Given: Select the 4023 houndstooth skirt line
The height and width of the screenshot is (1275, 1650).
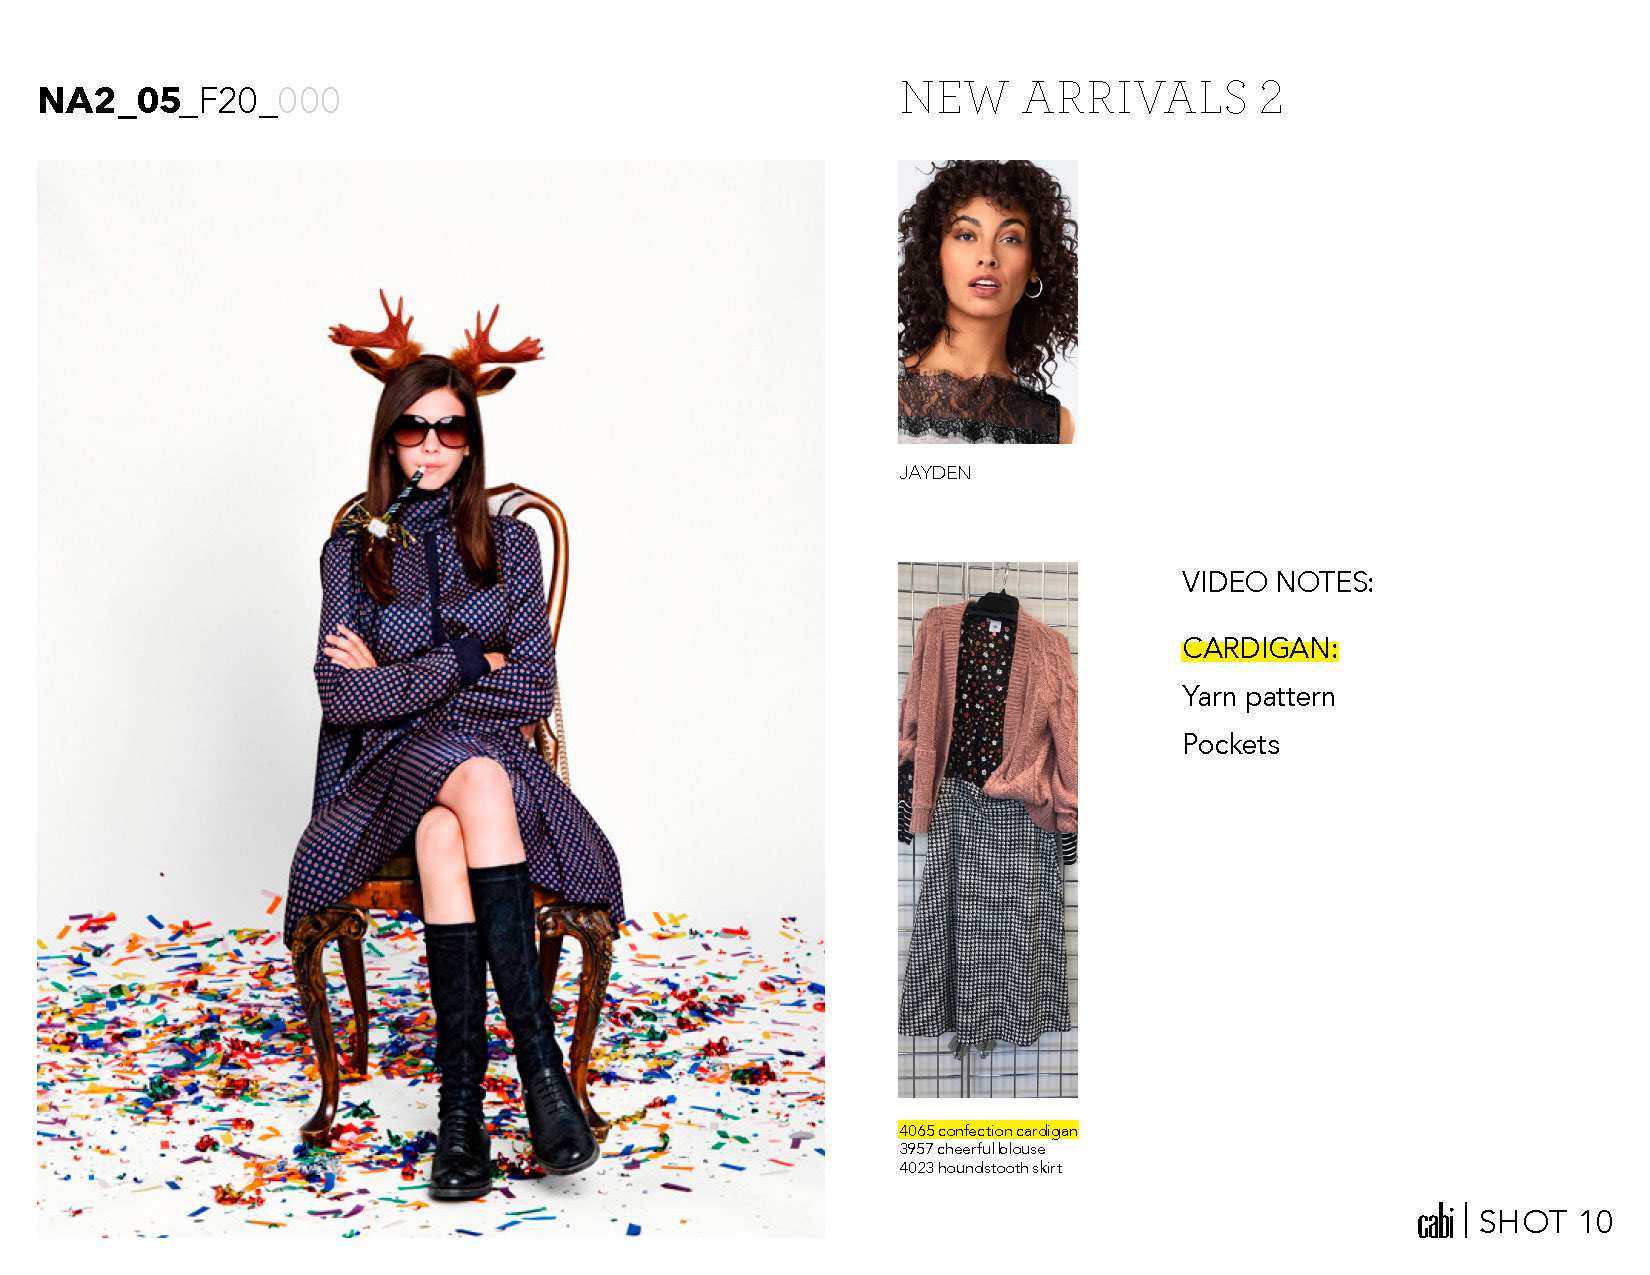Looking at the screenshot, I should (x=980, y=1168).
